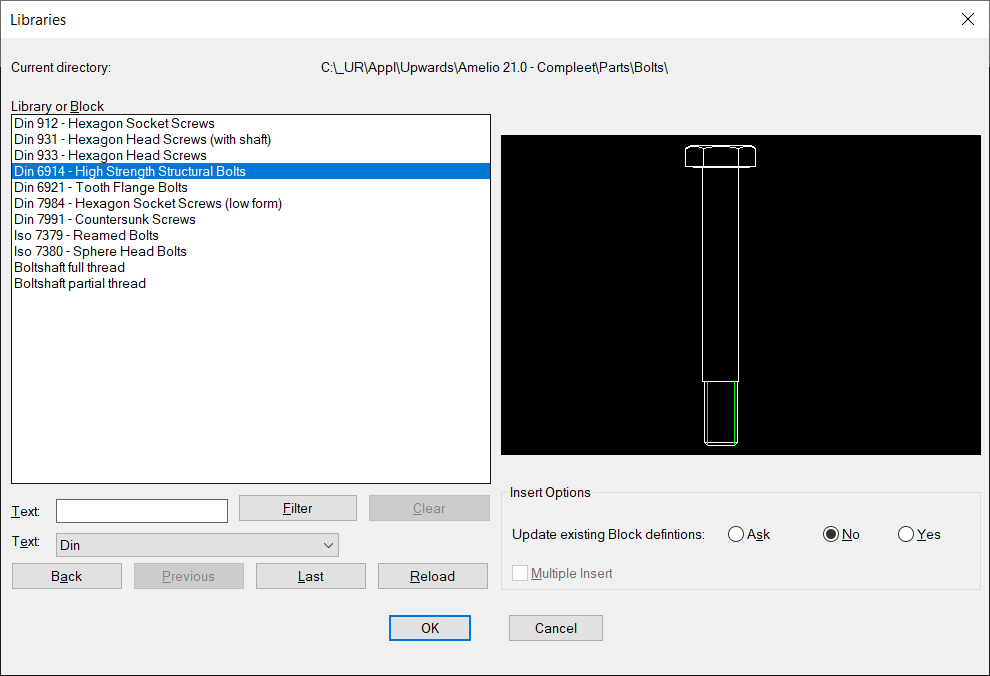Click the Reload button
This screenshot has width=990, height=676.
pyautogui.click(x=432, y=576)
